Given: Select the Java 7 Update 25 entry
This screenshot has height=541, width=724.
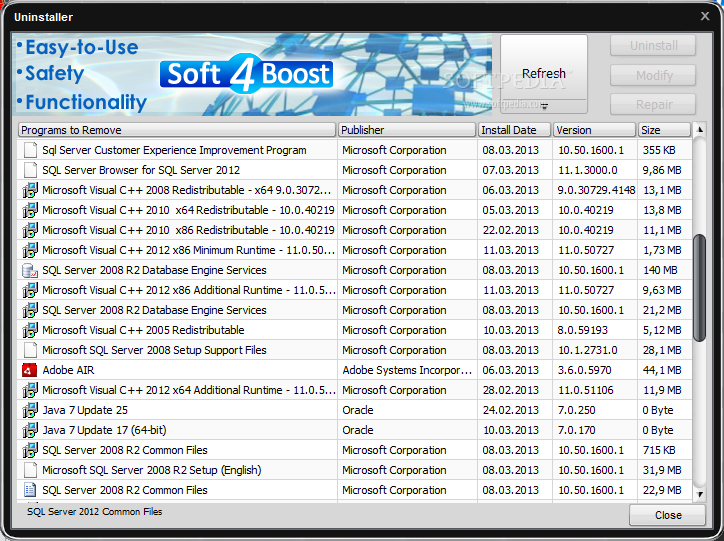Looking at the screenshot, I should coord(85,410).
